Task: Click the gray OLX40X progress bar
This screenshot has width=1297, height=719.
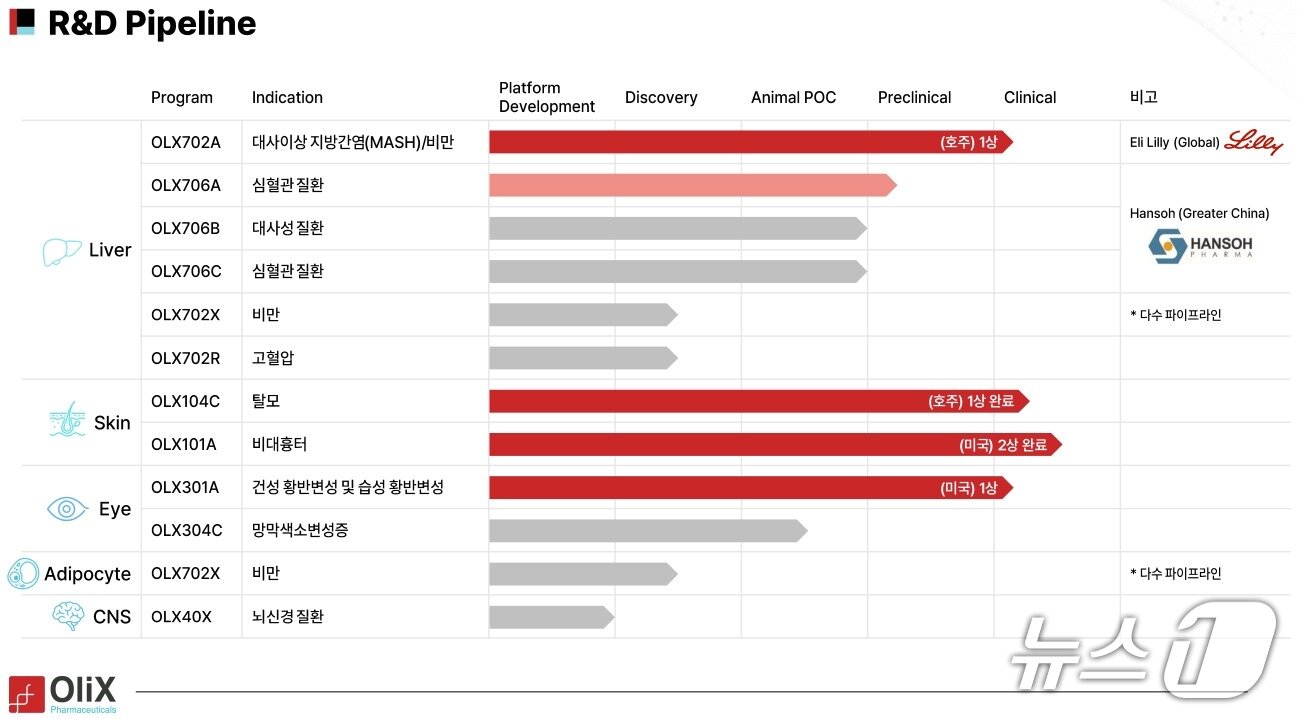Action: pyautogui.click(x=550, y=617)
